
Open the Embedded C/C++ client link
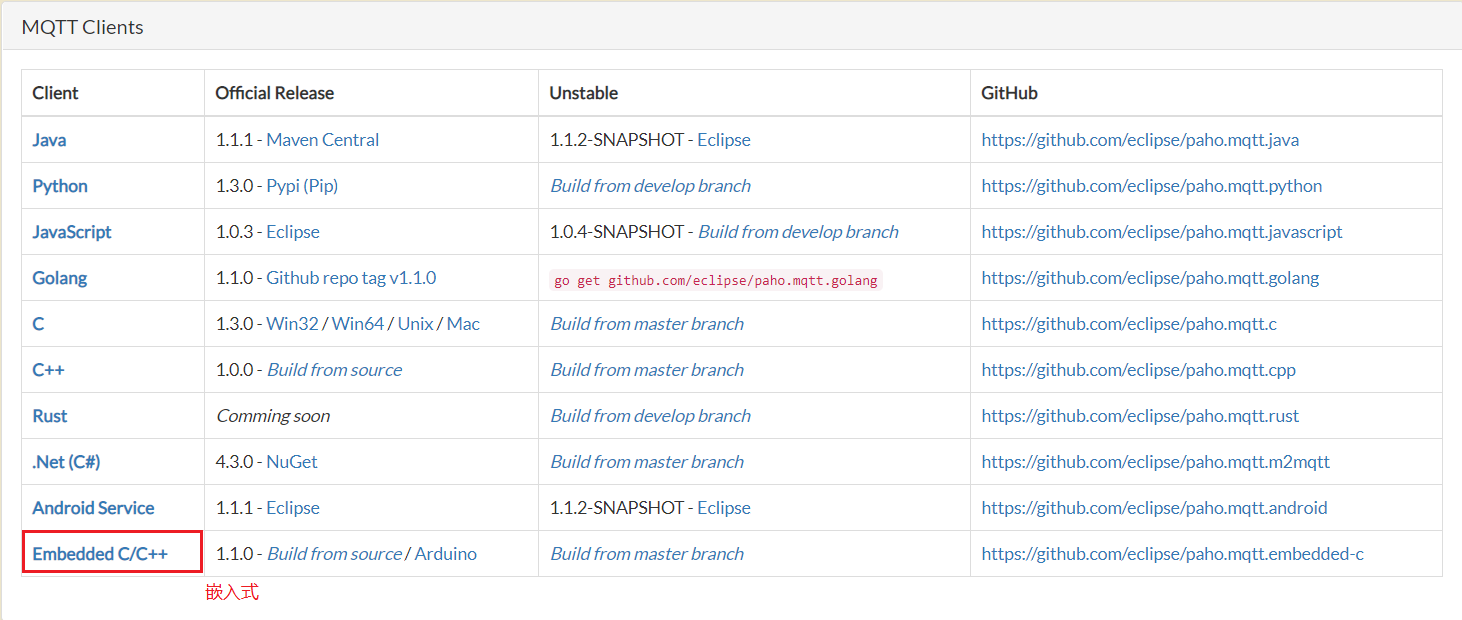coord(100,554)
